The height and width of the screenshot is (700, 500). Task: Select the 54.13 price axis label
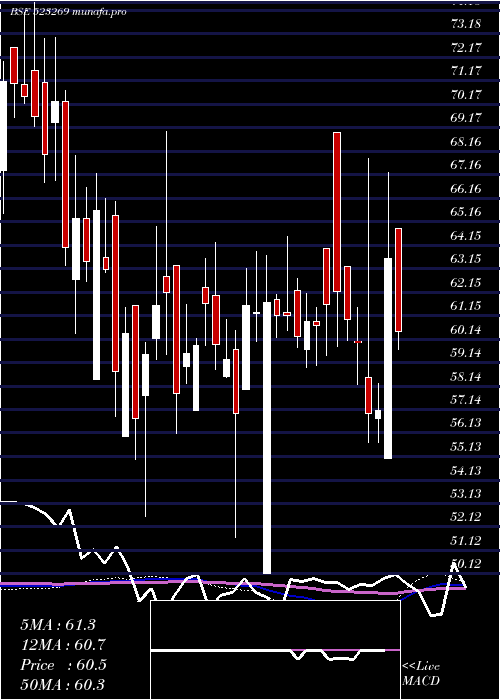466,471
